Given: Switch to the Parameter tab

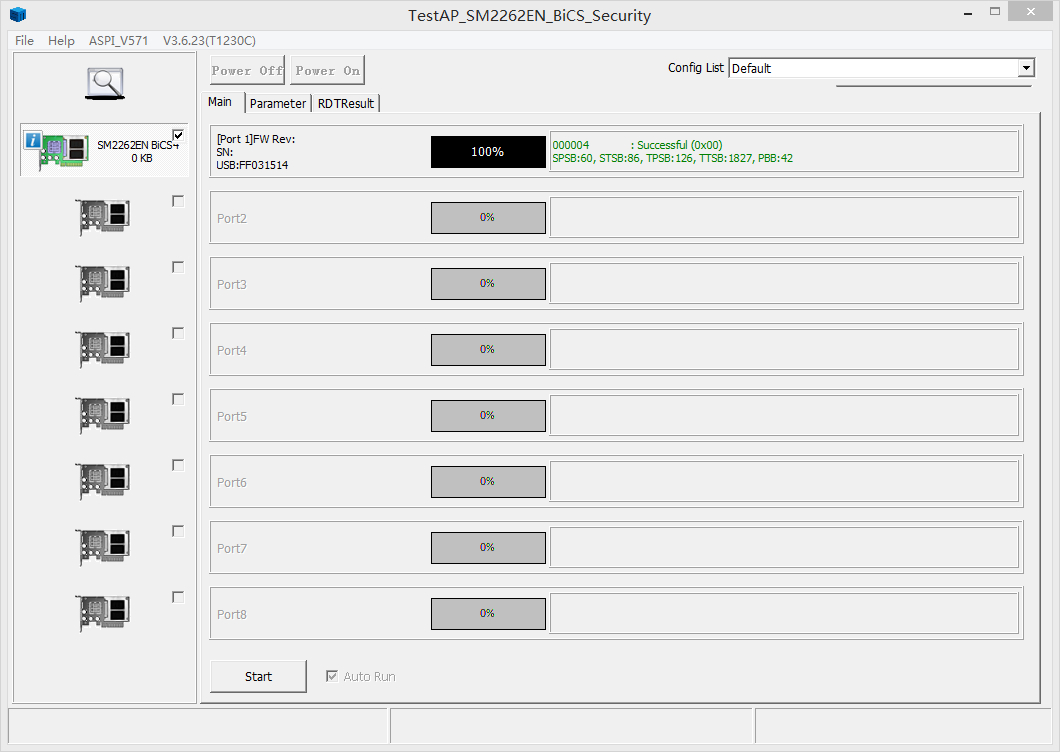Looking at the screenshot, I should tap(278, 103).
